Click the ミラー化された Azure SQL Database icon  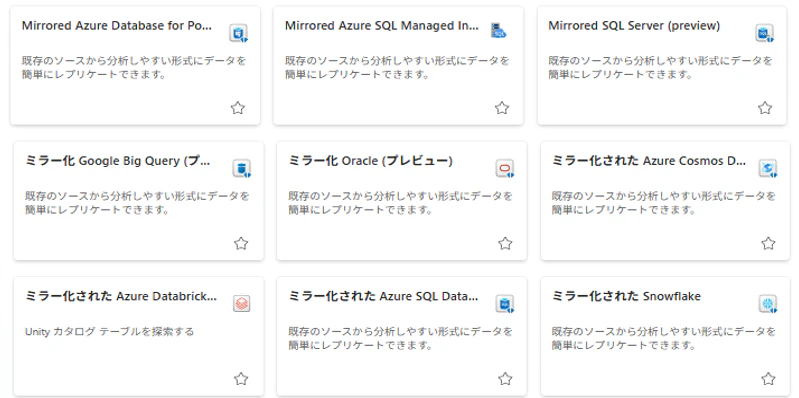[505, 304]
